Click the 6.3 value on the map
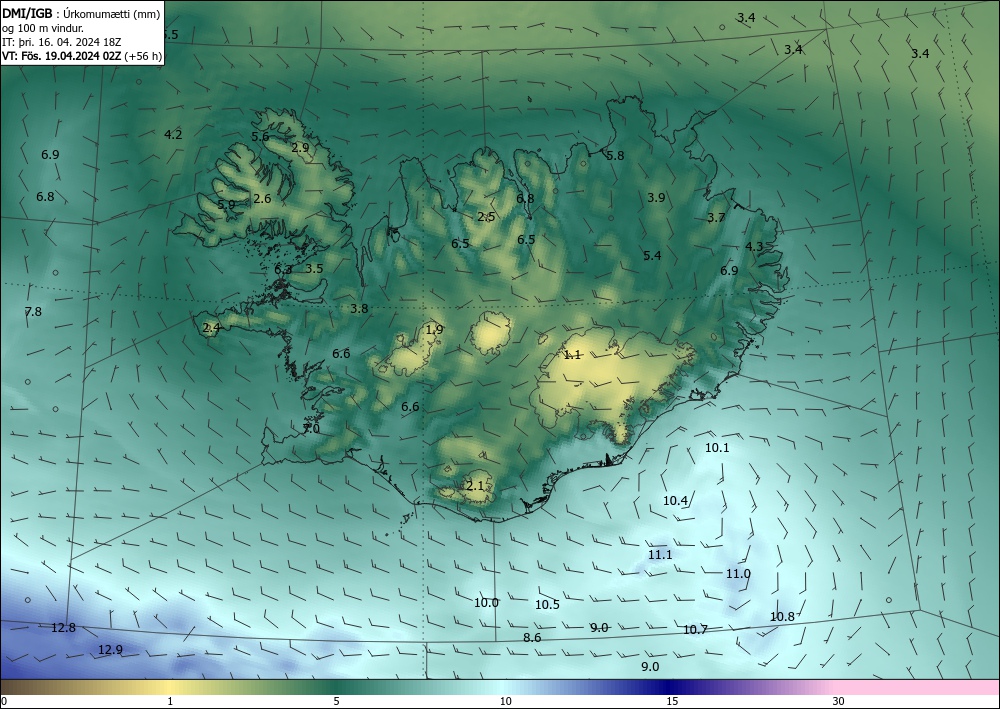Image resolution: width=1000 pixels, height=709 pixels. pos(283,270)
